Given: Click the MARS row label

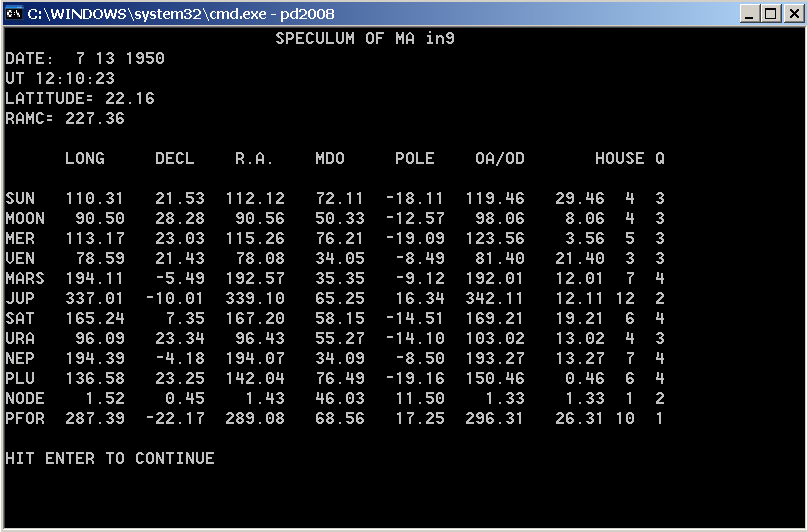Looking at the screenshot, I should click(25, 279).
